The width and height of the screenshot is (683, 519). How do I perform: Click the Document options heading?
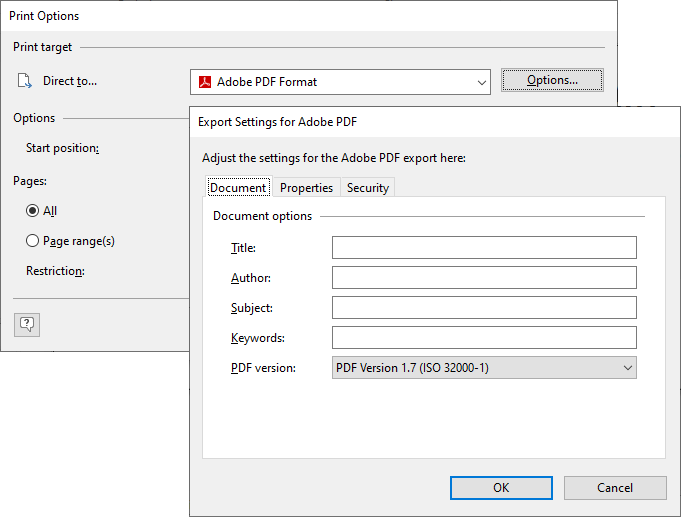(262, 216)
